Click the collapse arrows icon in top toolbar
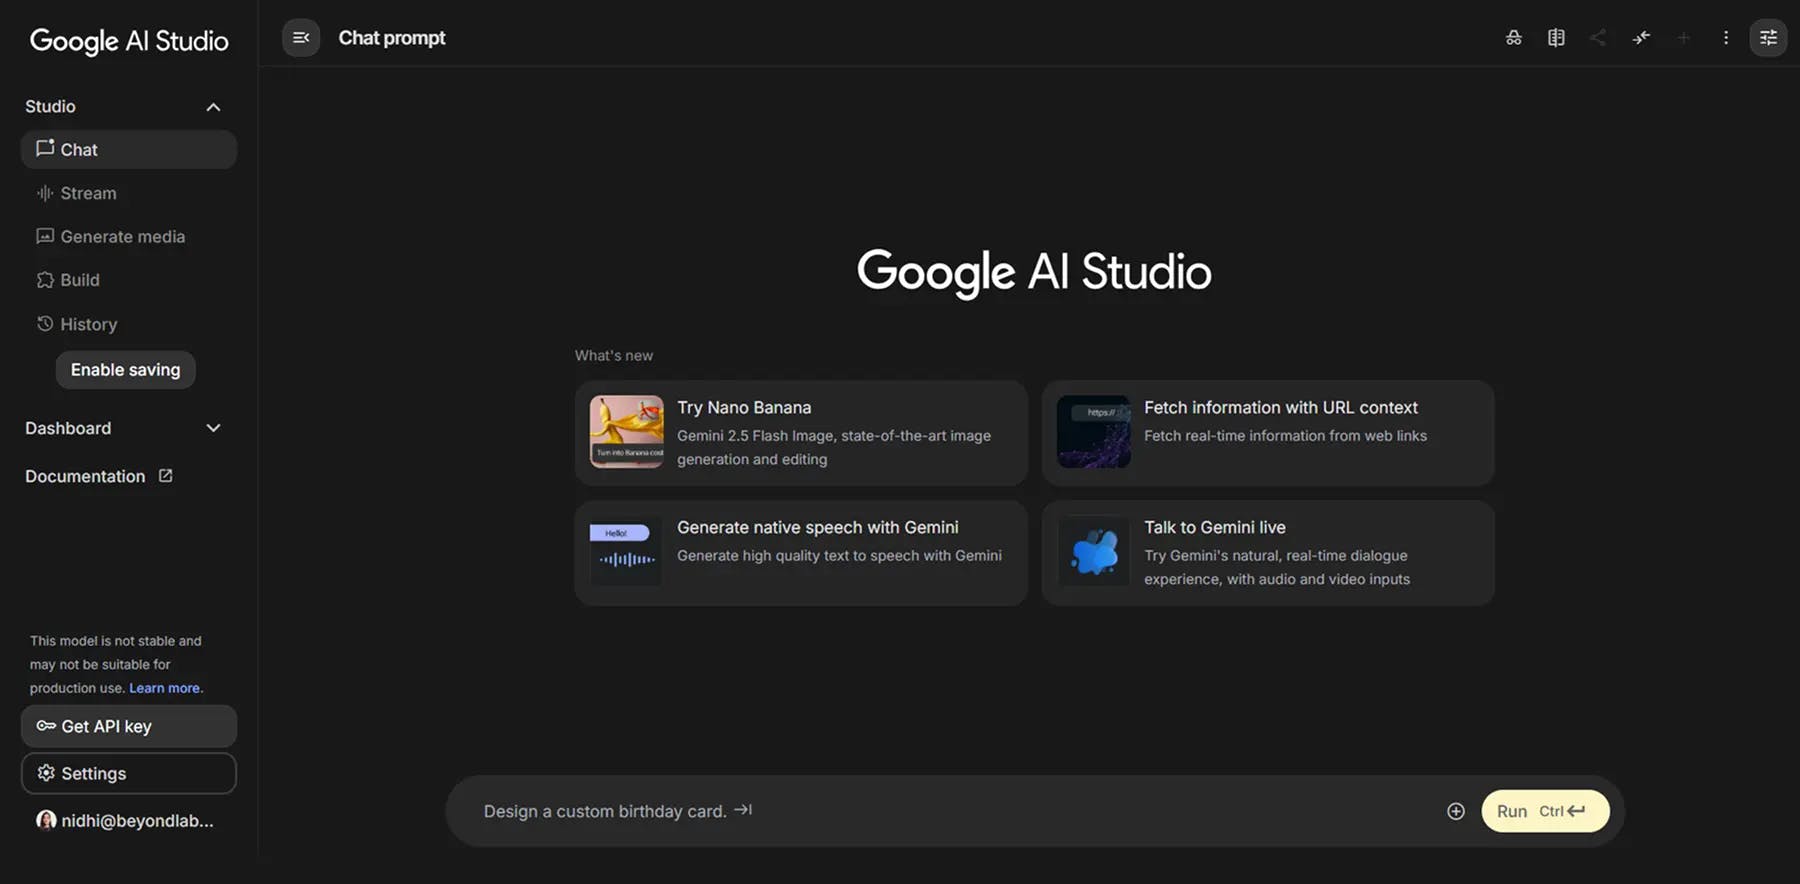This screenshot has height=884, width=1800. tap(1641, 38)
